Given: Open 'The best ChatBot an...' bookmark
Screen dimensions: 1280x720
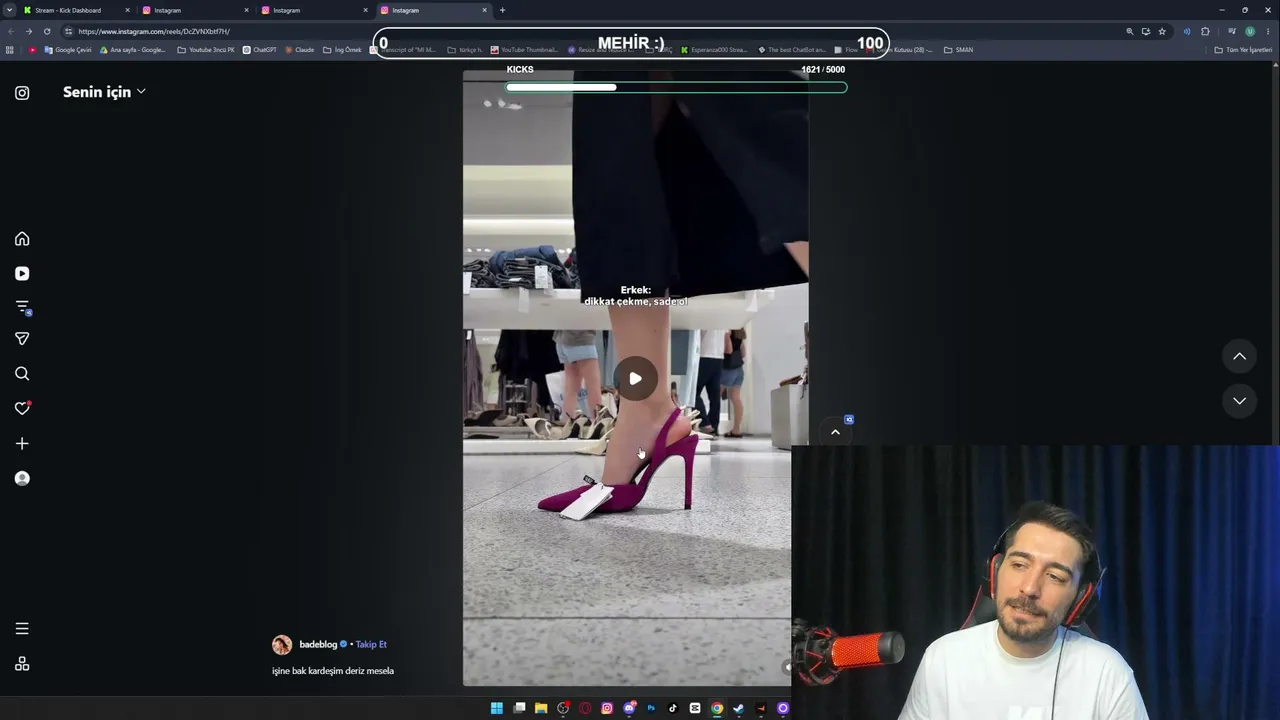Looking at the screenshot, I should pyautogui.click(x=792, y=50).
